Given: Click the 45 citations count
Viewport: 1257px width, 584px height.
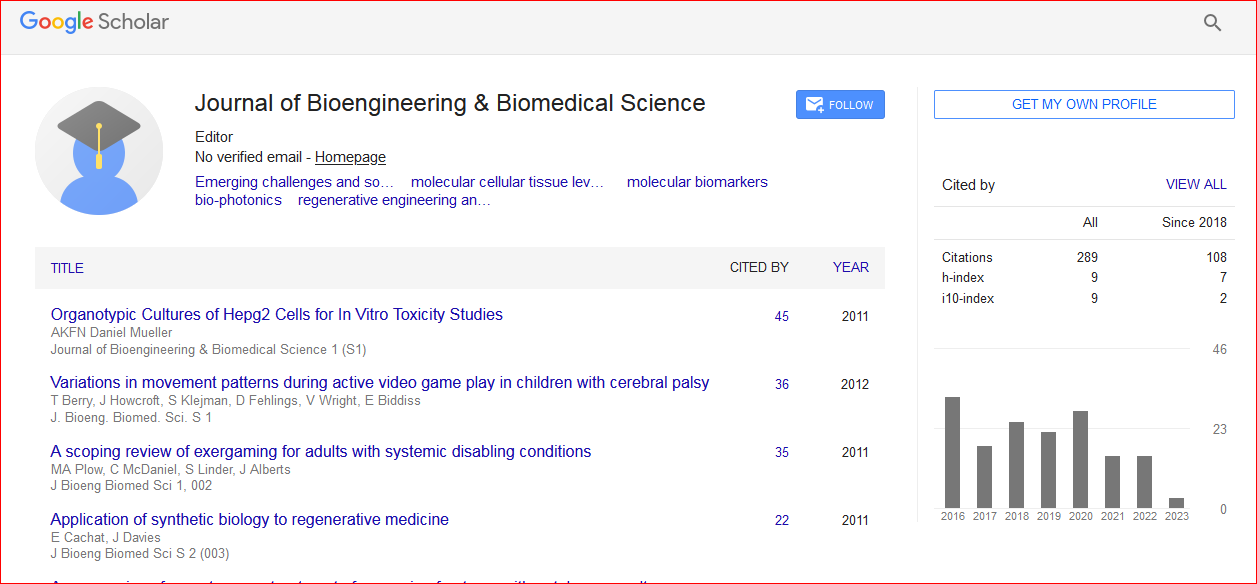Looking at the screenshot, I should [x=782, y=317].
